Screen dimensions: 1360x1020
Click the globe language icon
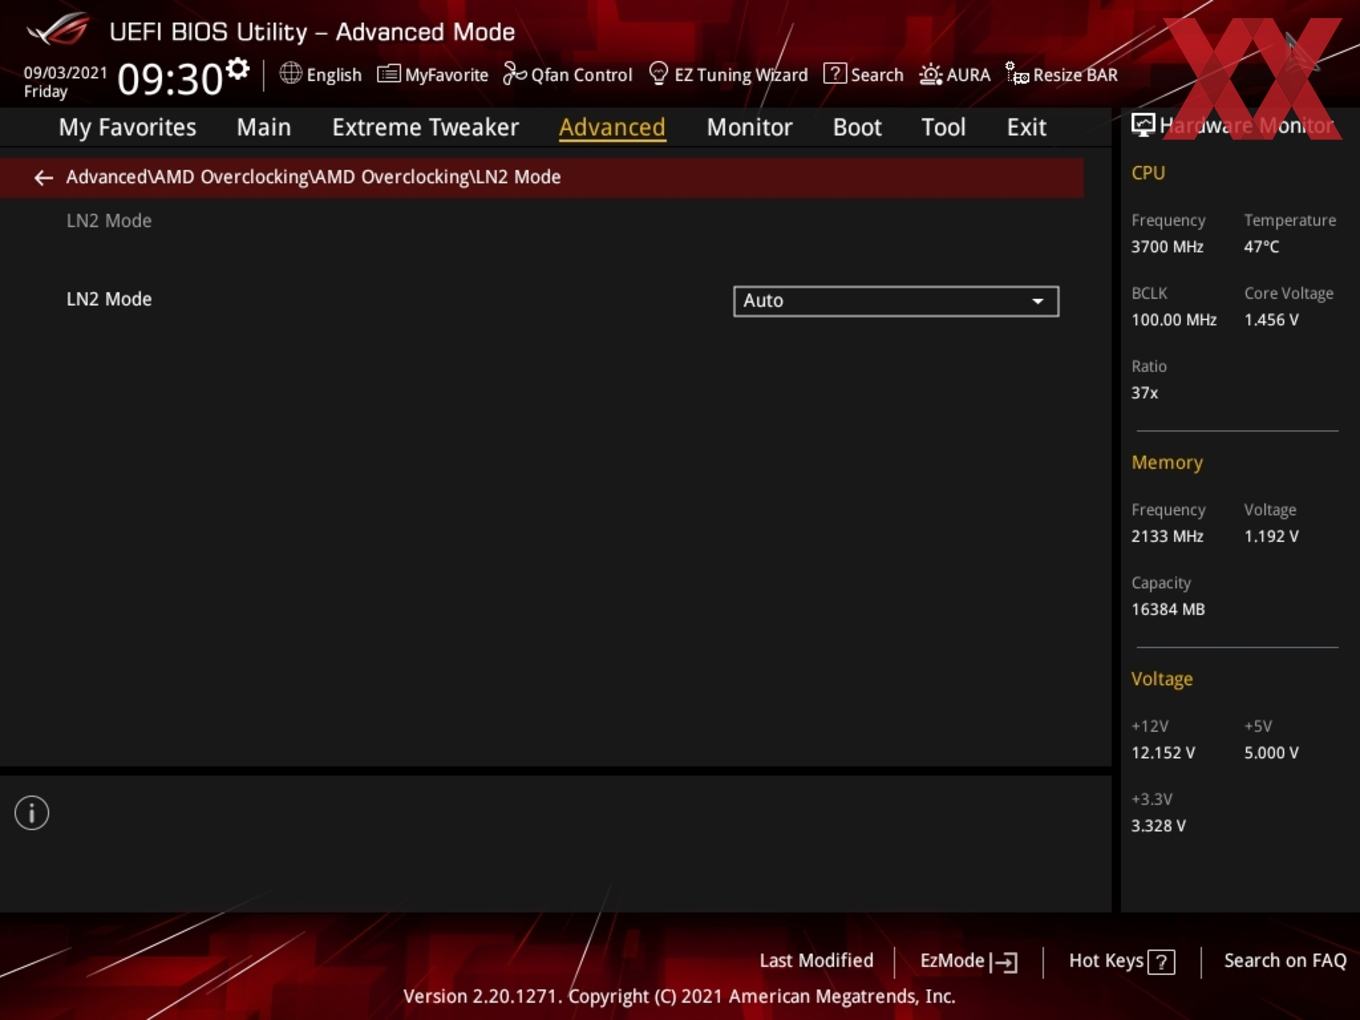(290, 73)
